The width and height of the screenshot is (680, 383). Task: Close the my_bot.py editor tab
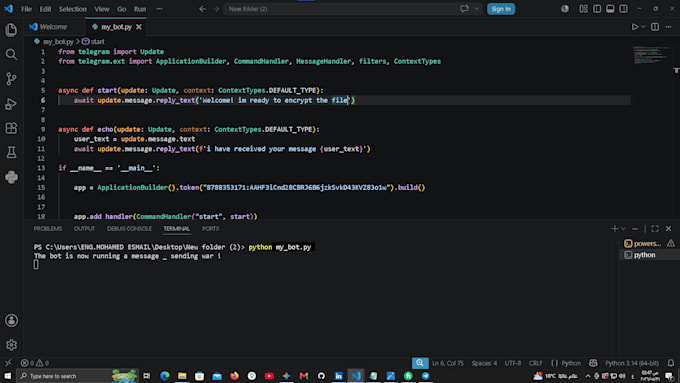click(139, 27)
